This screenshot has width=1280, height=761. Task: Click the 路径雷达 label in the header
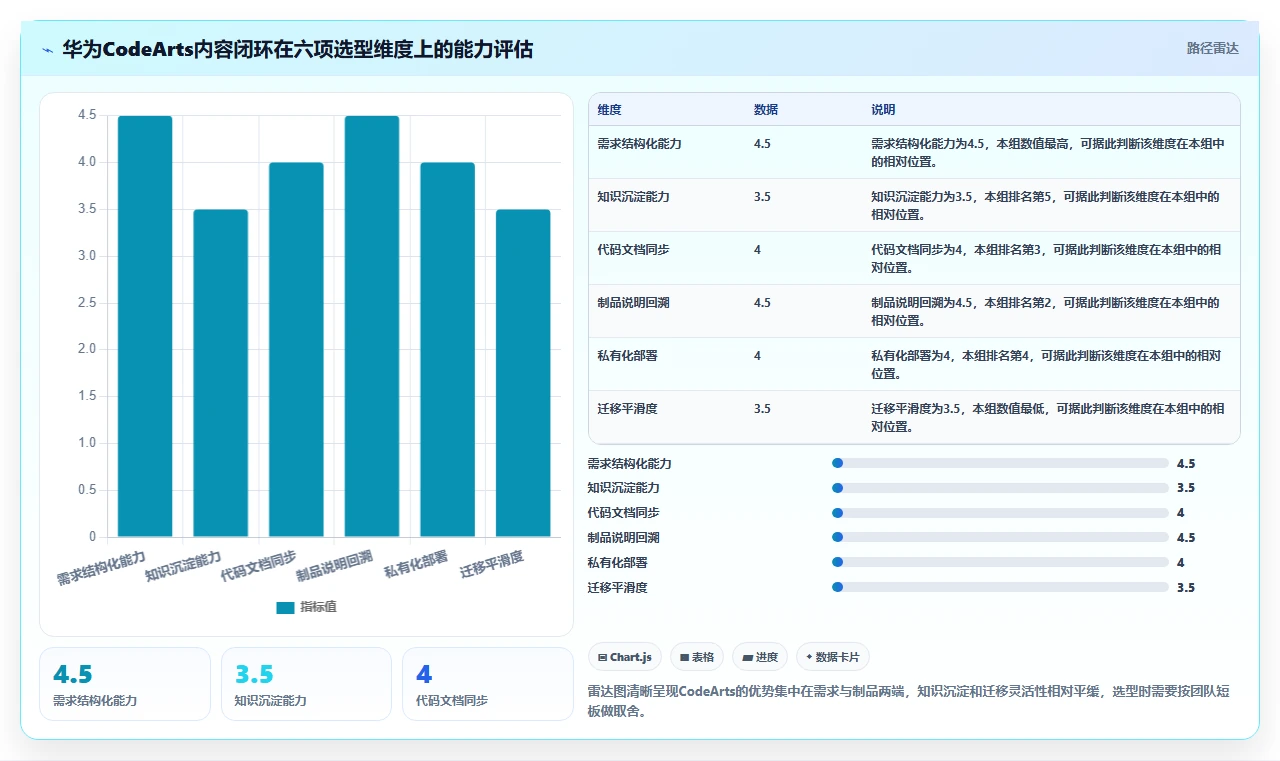click(1212, 48)
